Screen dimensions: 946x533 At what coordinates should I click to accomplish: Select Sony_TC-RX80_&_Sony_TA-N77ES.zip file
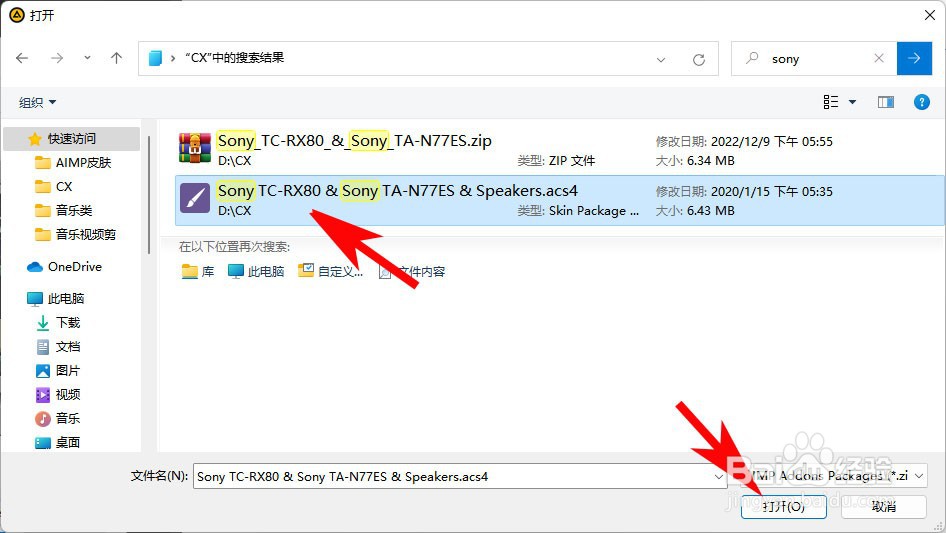[559, 150]
